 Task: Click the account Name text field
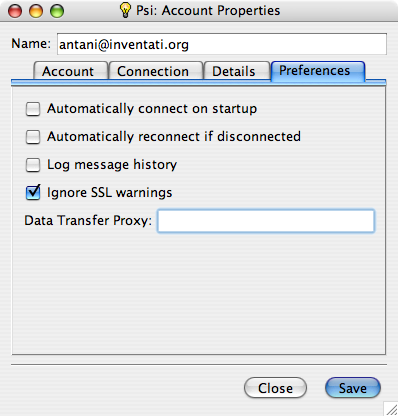click(x=222, y=44)
